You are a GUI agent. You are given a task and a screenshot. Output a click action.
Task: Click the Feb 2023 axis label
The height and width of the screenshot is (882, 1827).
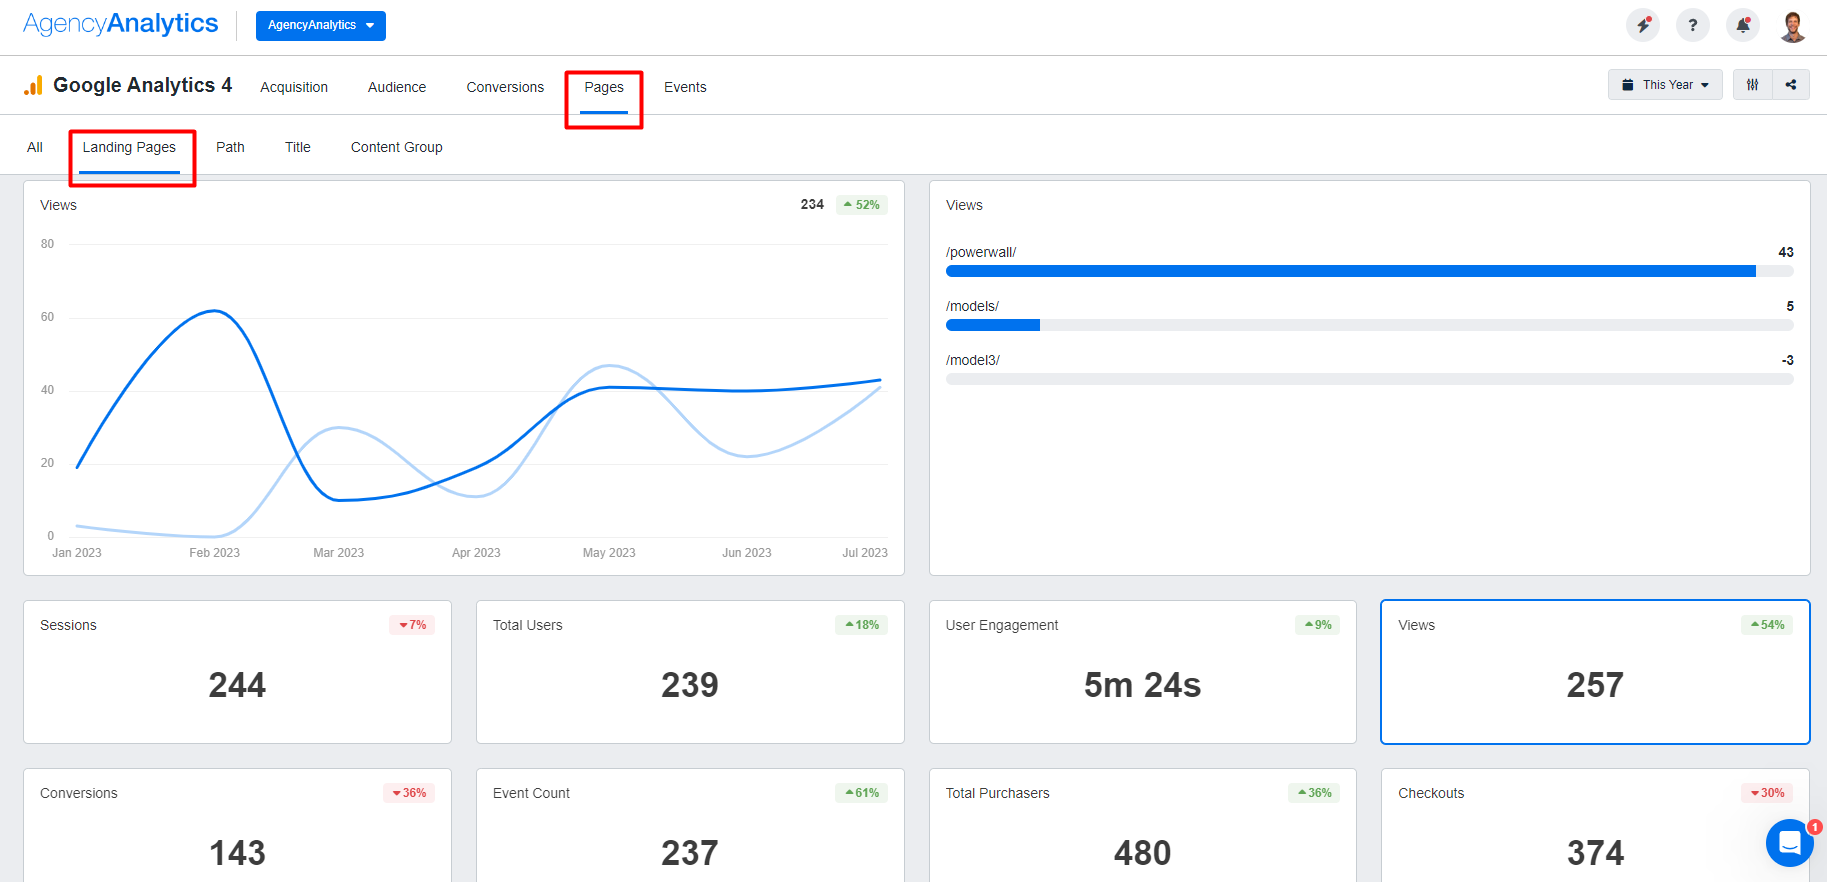215,553
